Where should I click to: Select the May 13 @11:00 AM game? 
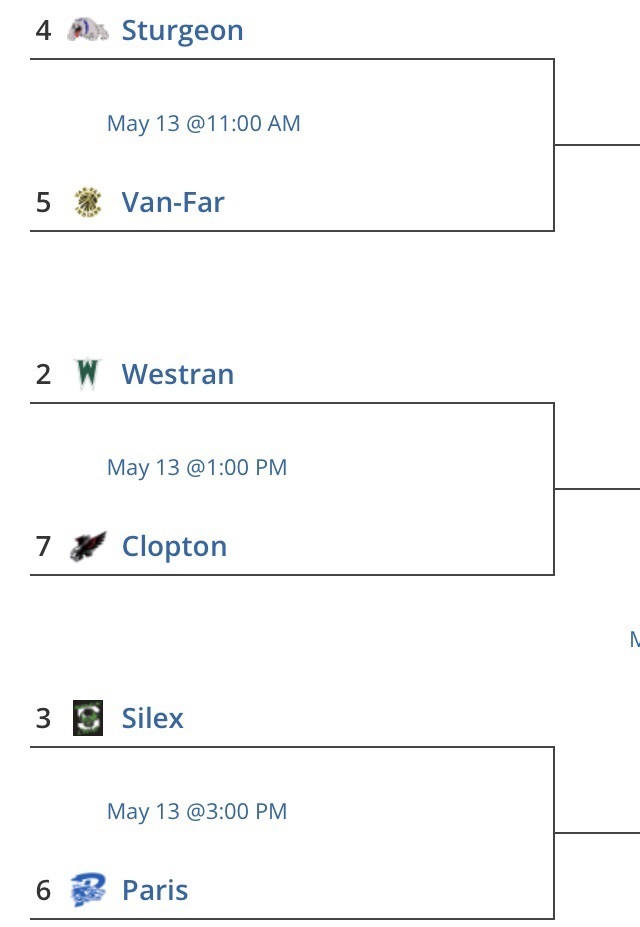(x=204, y=124)
